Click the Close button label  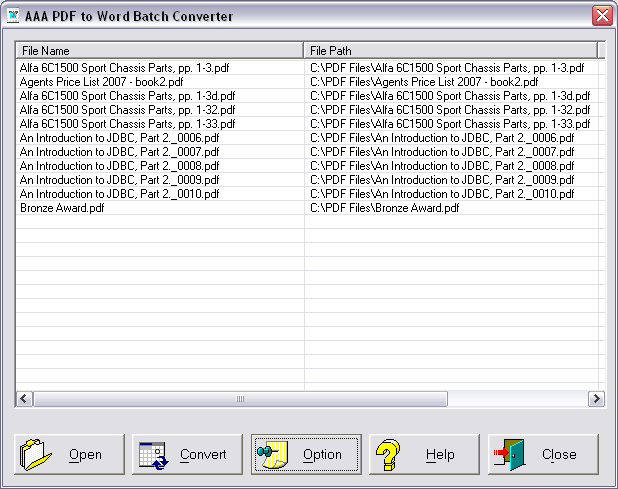coord(559,454)
